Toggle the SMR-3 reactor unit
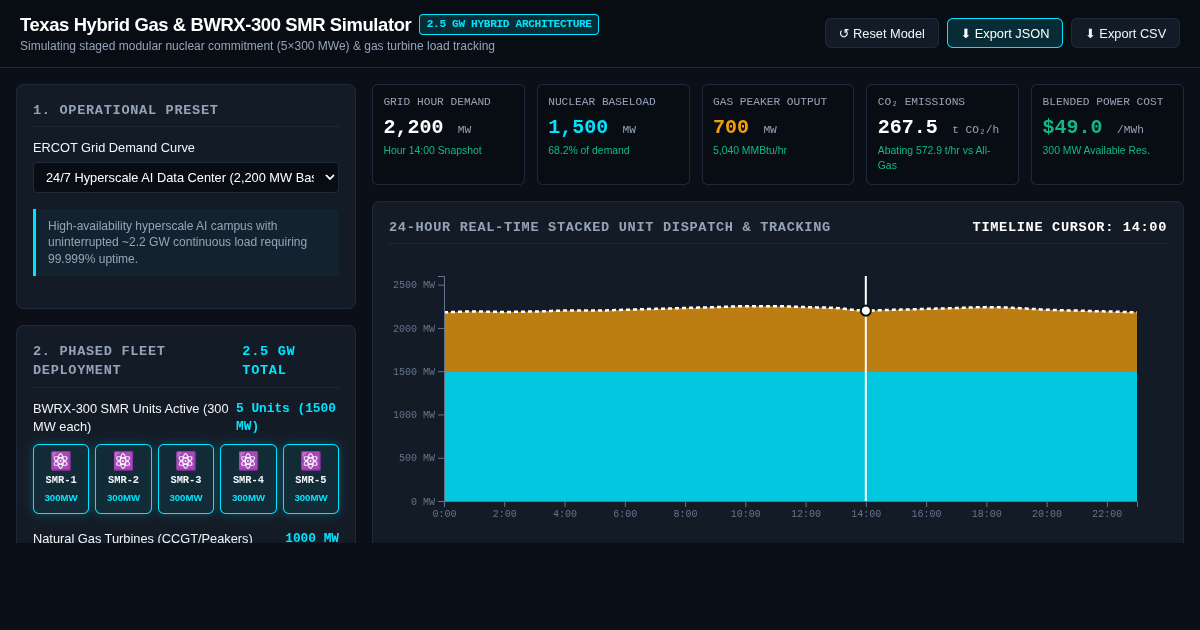The height and width of the screenshot is (630, 1200). click(186, 479)
